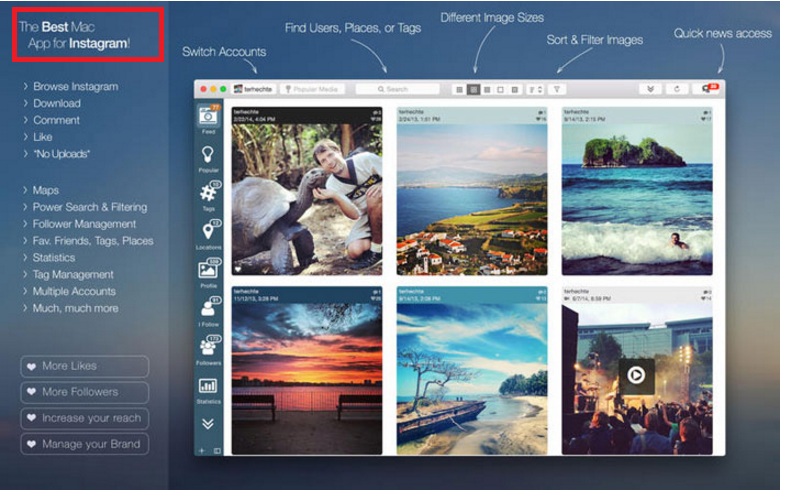This screenshot has width=800, height=498.
Task: Click the currently highlighted image size button
Action: pos(473,90)
